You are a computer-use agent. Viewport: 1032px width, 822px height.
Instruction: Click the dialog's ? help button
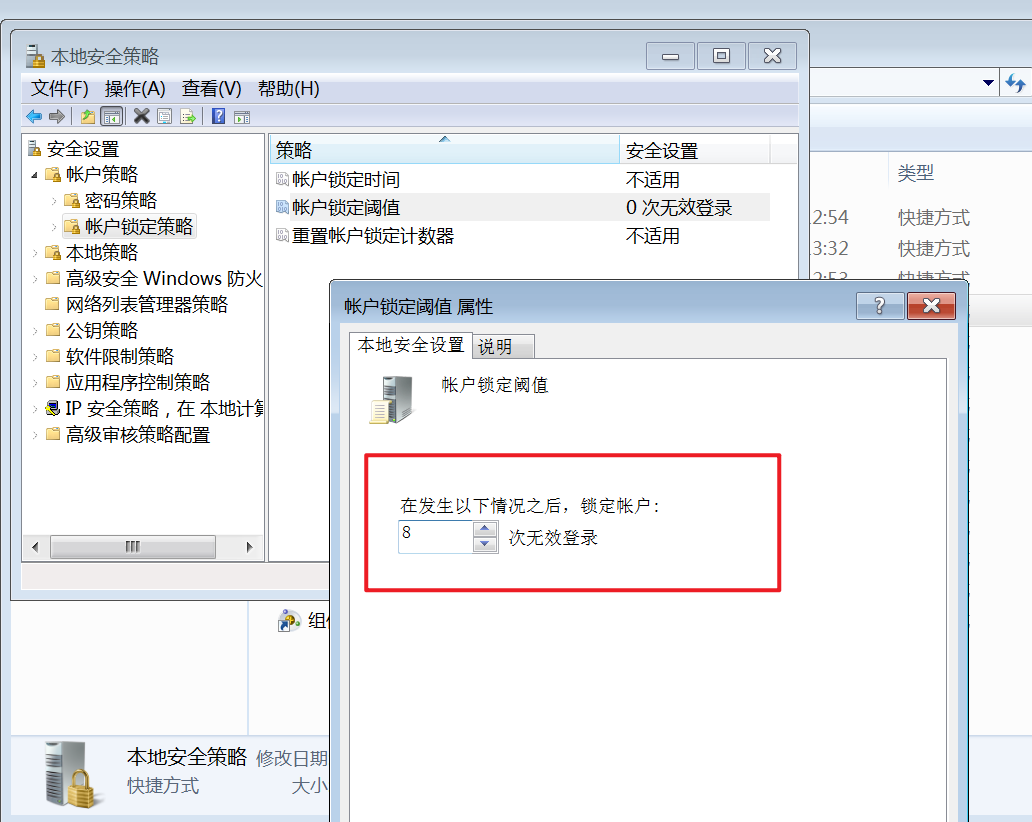[x=880, y=306]
